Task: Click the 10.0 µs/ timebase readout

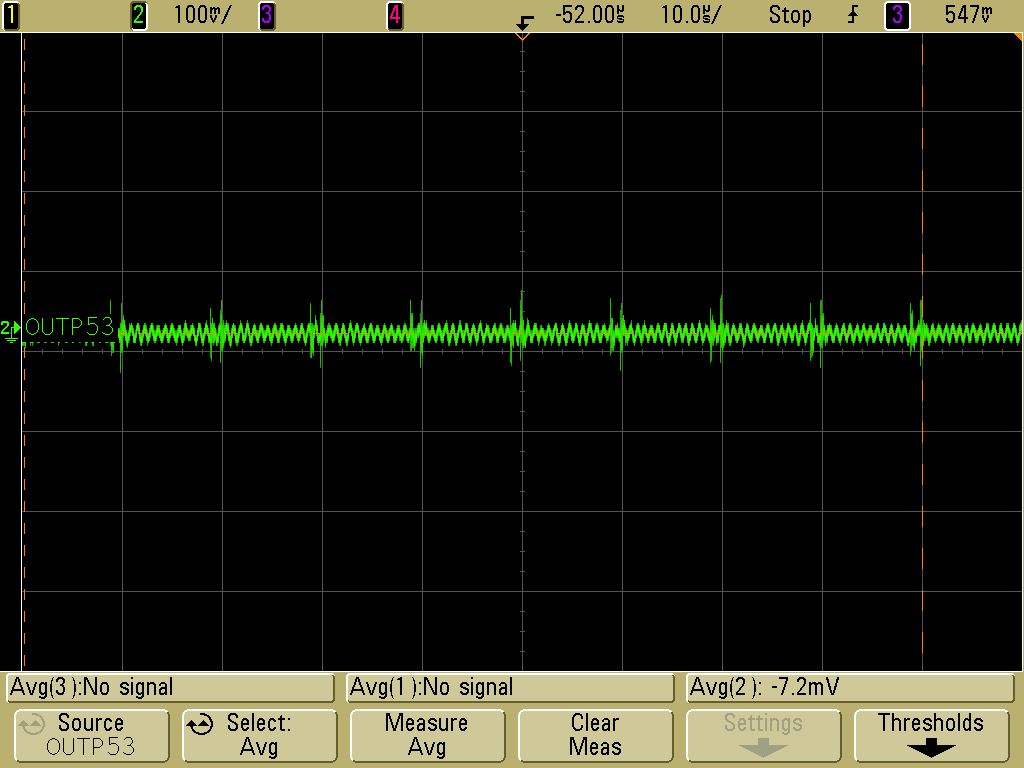Action: (690, 14)
